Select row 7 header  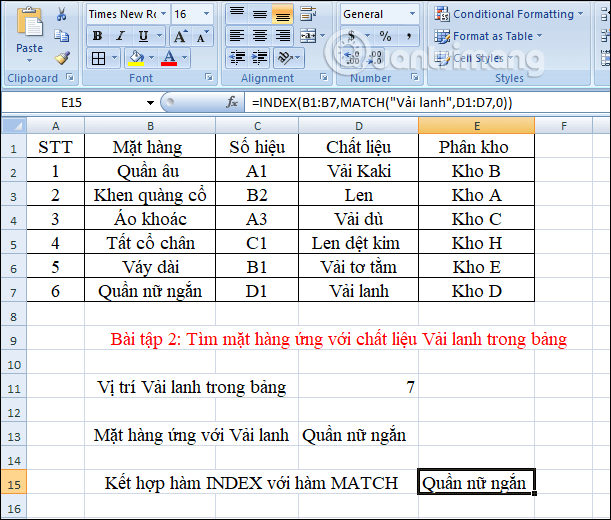tap(14, 292)
